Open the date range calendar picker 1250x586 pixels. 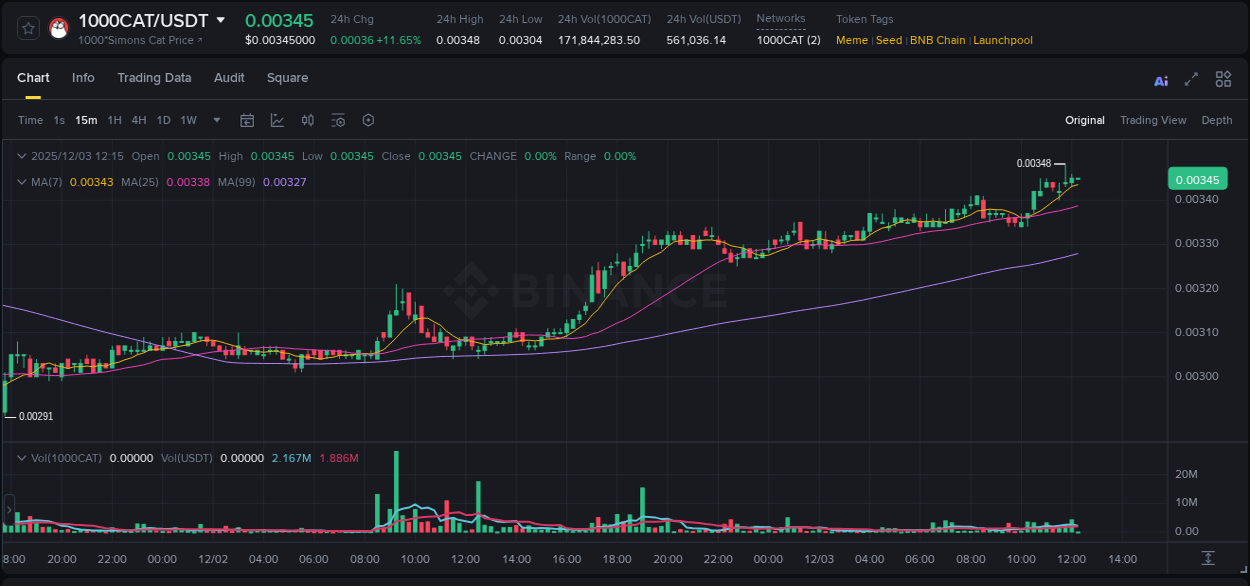coord(247,120)
